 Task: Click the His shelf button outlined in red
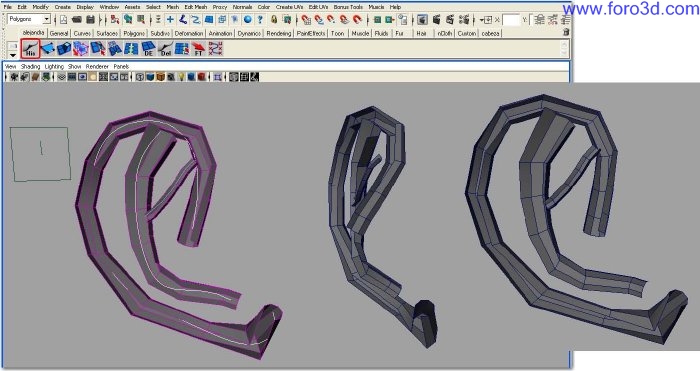30,49
